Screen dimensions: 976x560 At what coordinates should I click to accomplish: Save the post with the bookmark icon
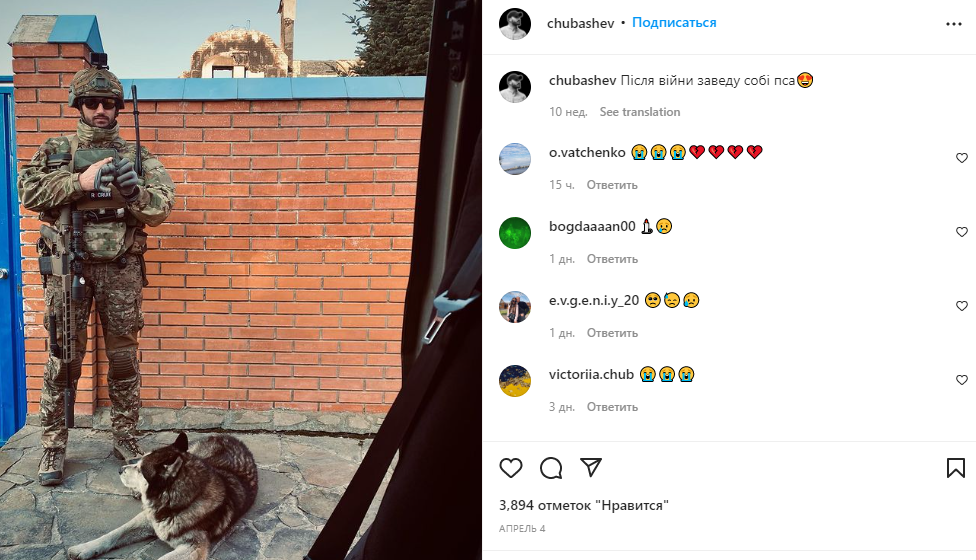pos(955,468)
